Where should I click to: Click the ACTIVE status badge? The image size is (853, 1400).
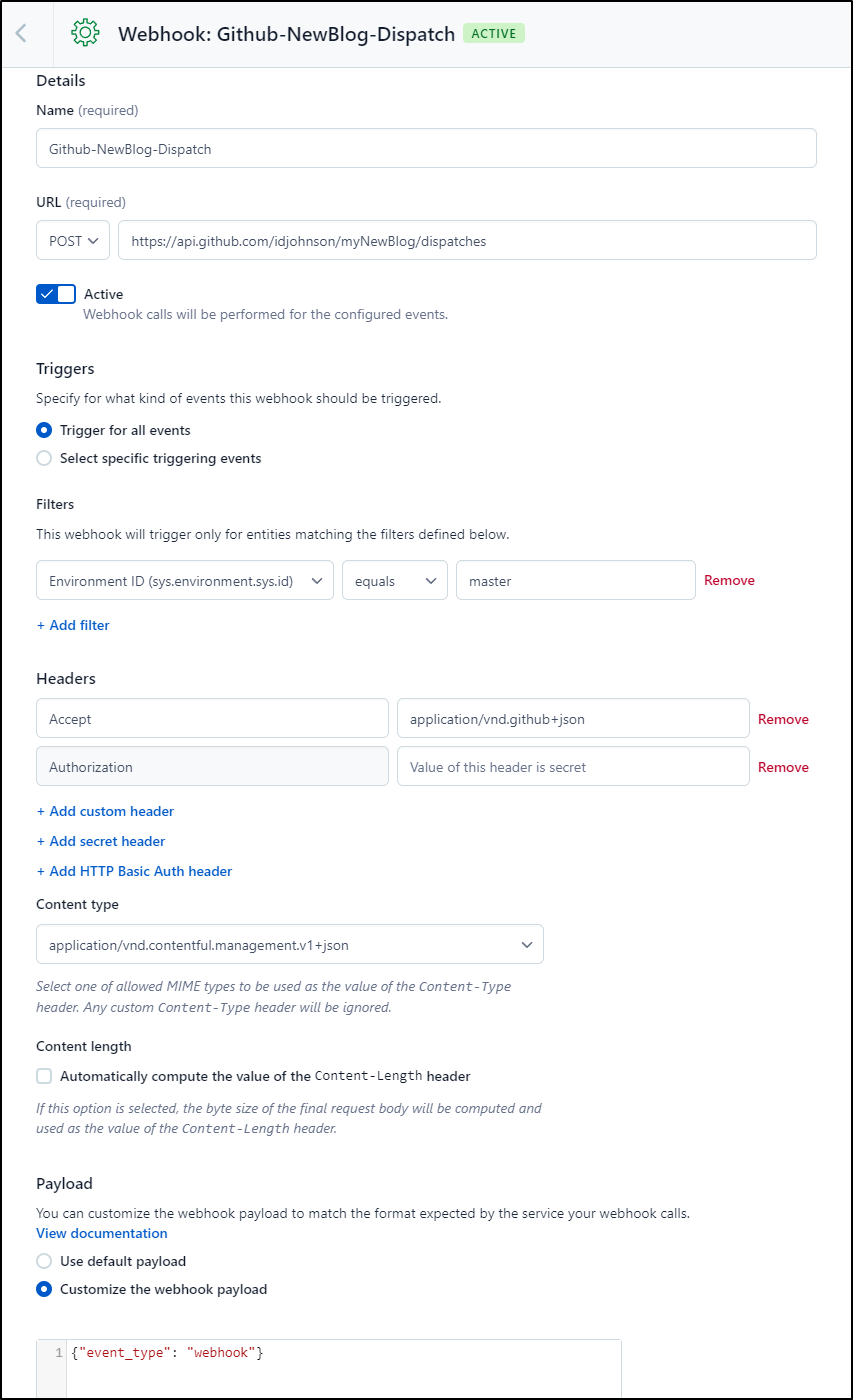494,33
